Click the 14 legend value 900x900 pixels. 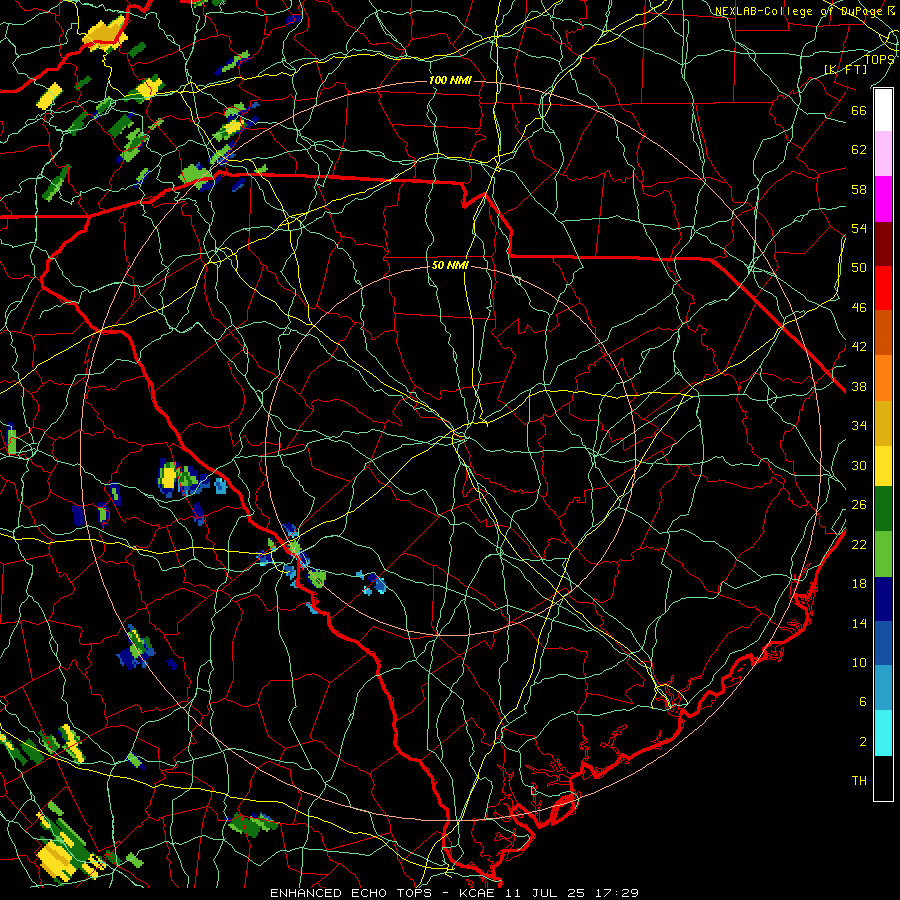pyautogui.click(x=859, y=623)
